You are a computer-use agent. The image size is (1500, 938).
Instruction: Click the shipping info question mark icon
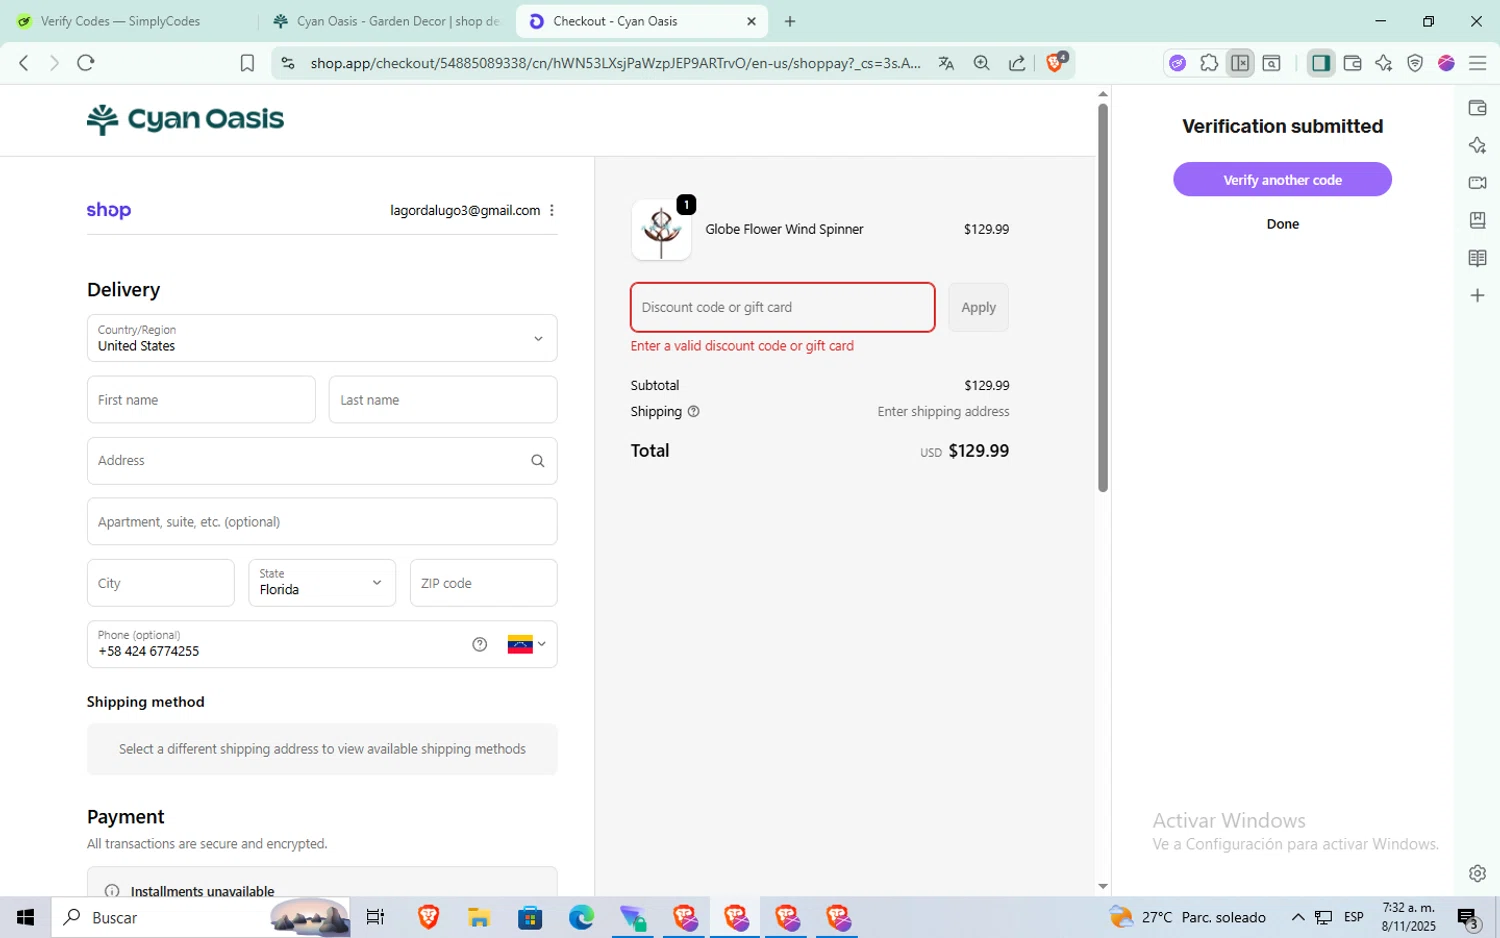693,411
